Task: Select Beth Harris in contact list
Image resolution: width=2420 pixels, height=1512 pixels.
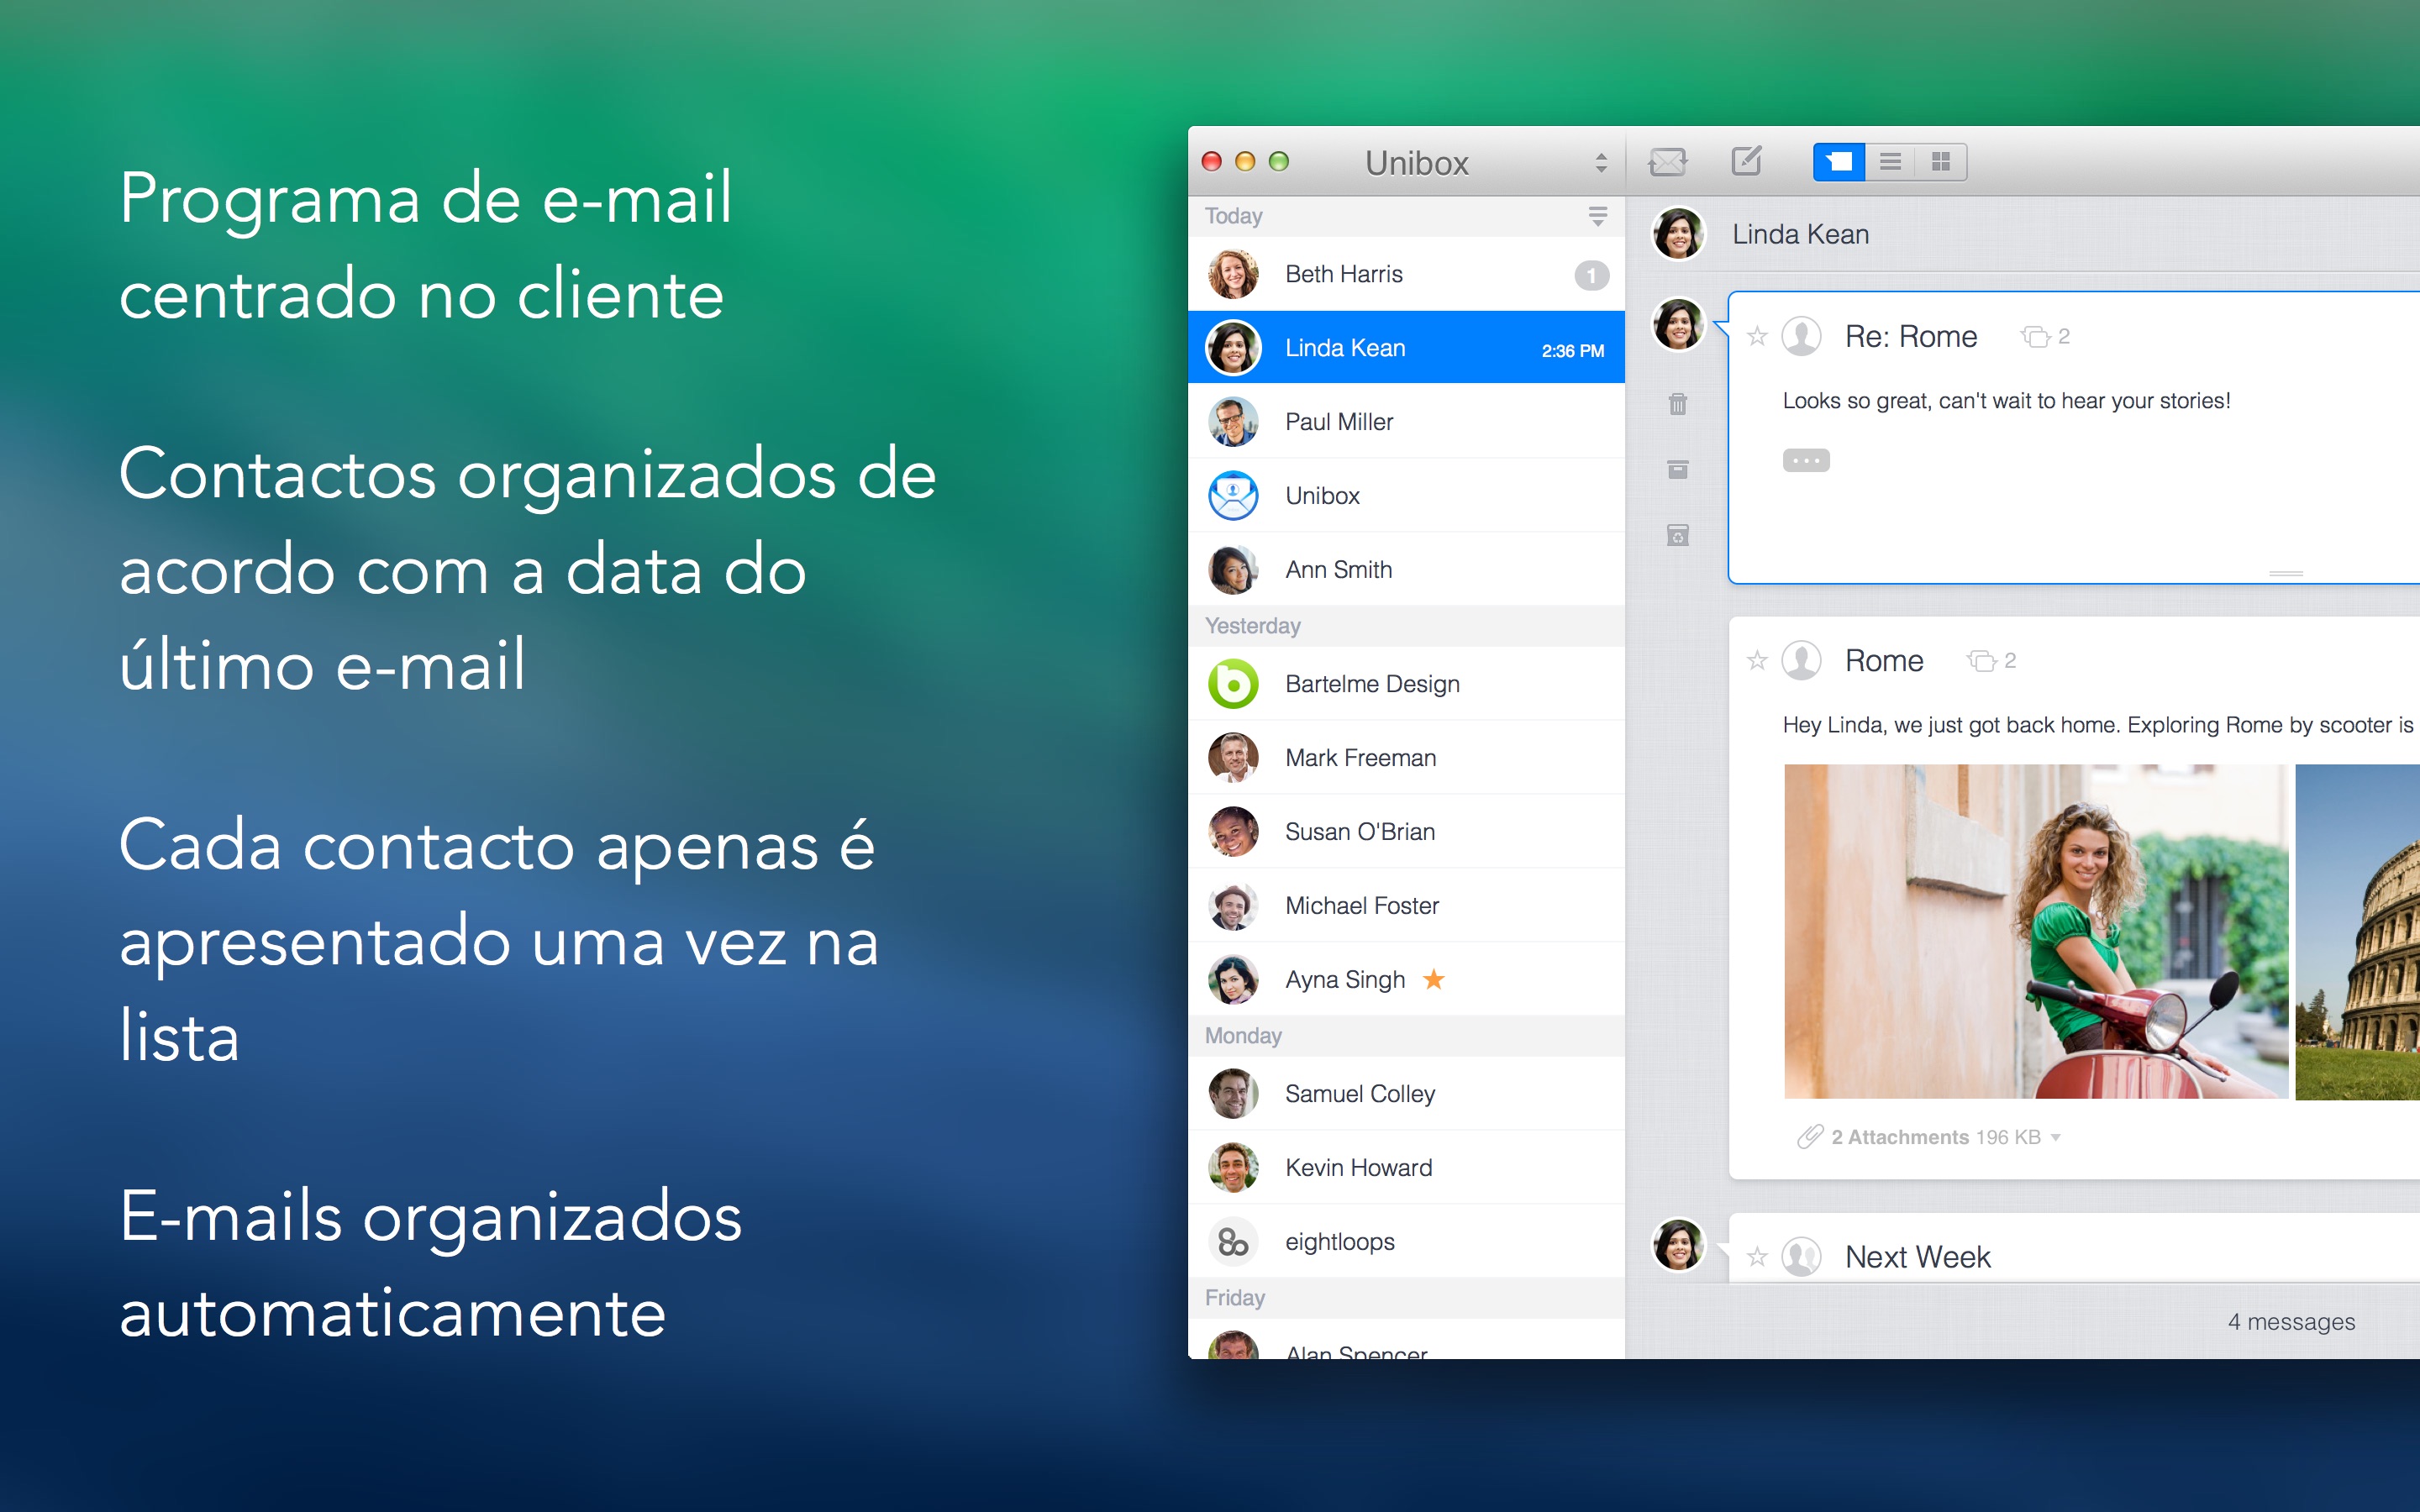Action: (x=1406, y=274)
